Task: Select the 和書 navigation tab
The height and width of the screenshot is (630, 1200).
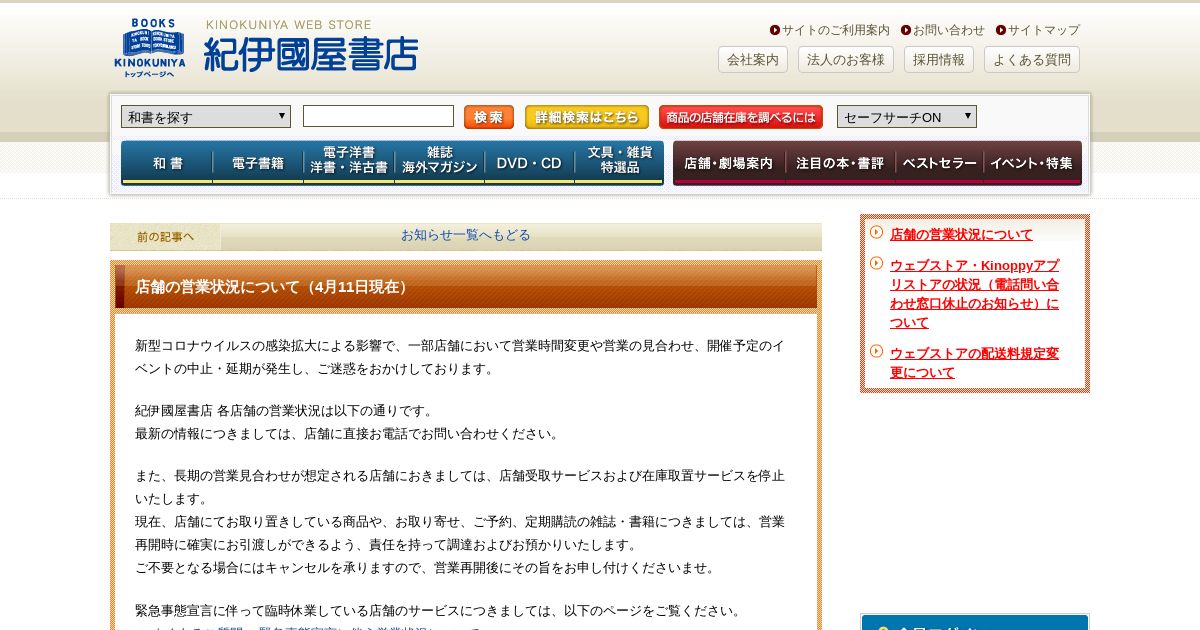Action: click(167, 163)
